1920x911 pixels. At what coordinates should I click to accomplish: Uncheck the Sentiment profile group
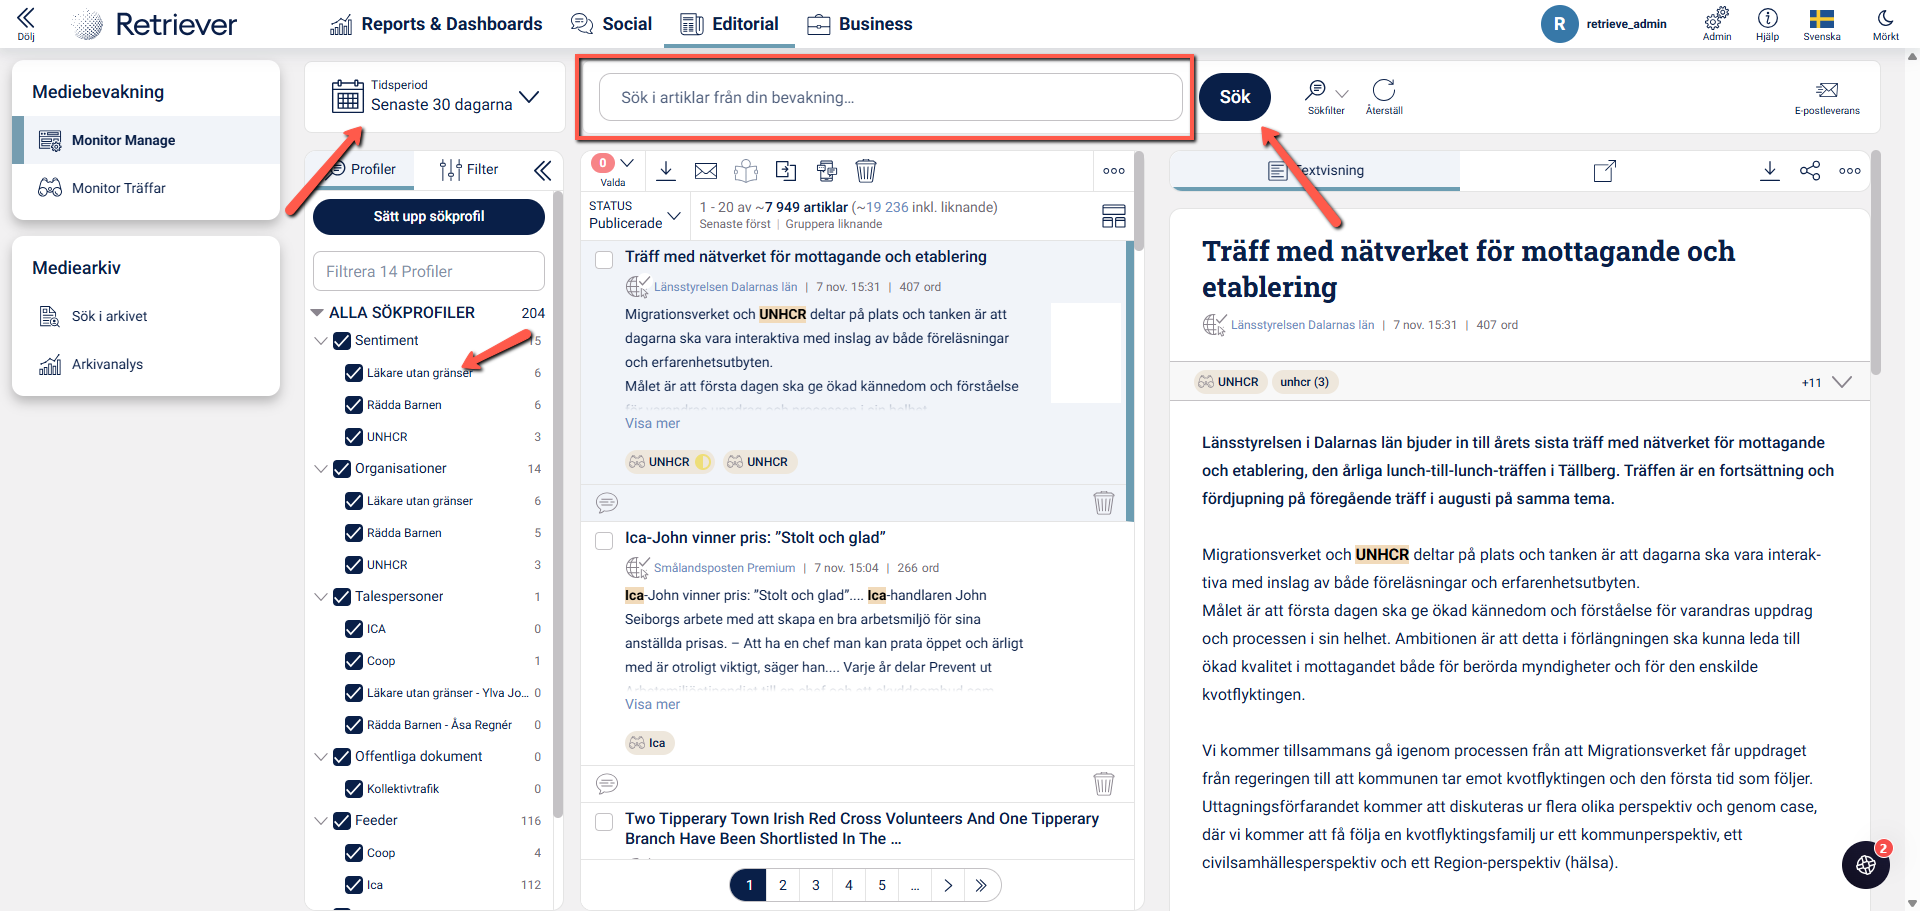click(x=342, y=341)
